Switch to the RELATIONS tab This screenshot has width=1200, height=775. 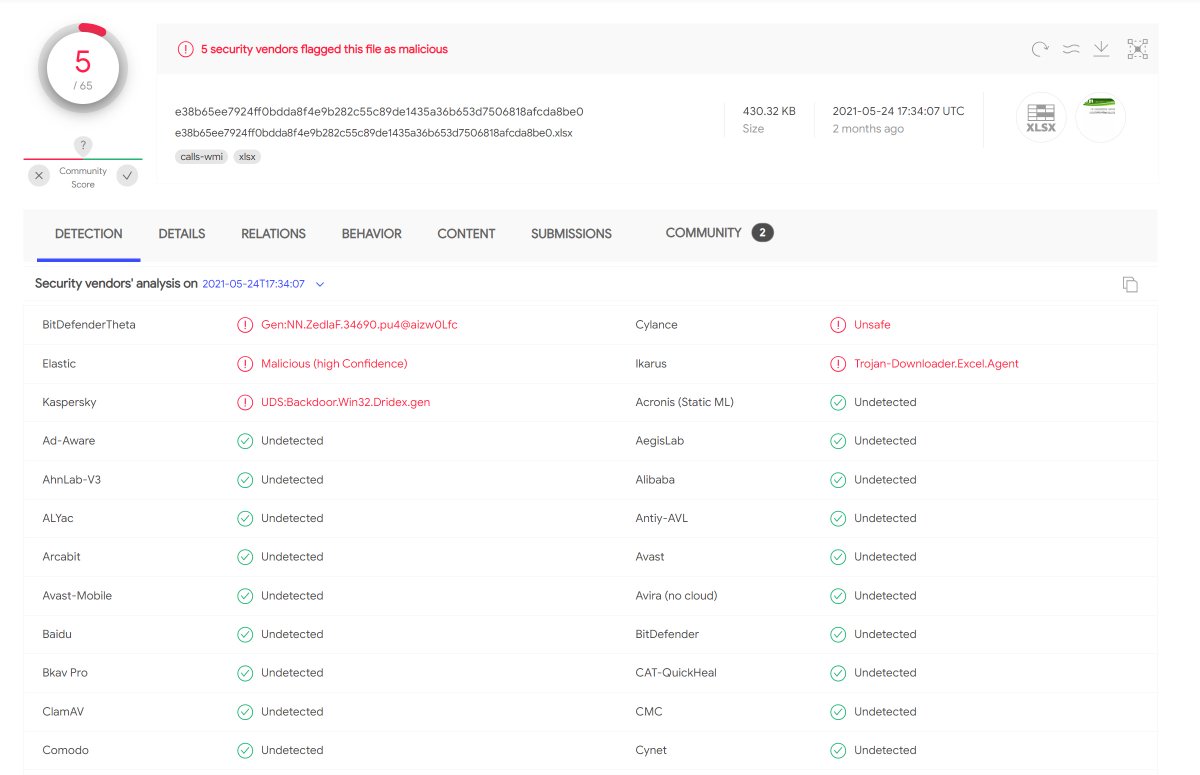pos(273,234)
